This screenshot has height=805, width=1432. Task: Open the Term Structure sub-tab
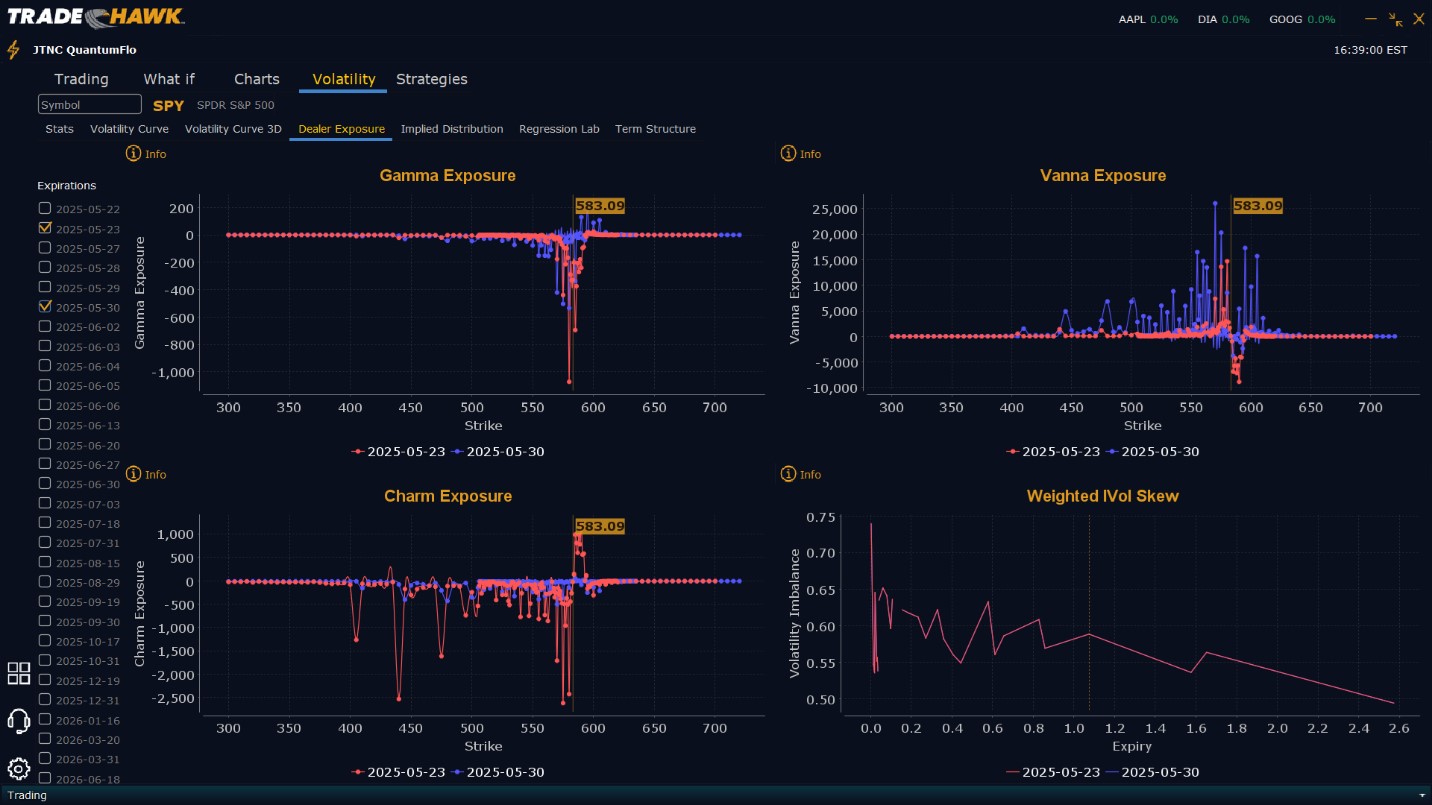pos(655,129)
